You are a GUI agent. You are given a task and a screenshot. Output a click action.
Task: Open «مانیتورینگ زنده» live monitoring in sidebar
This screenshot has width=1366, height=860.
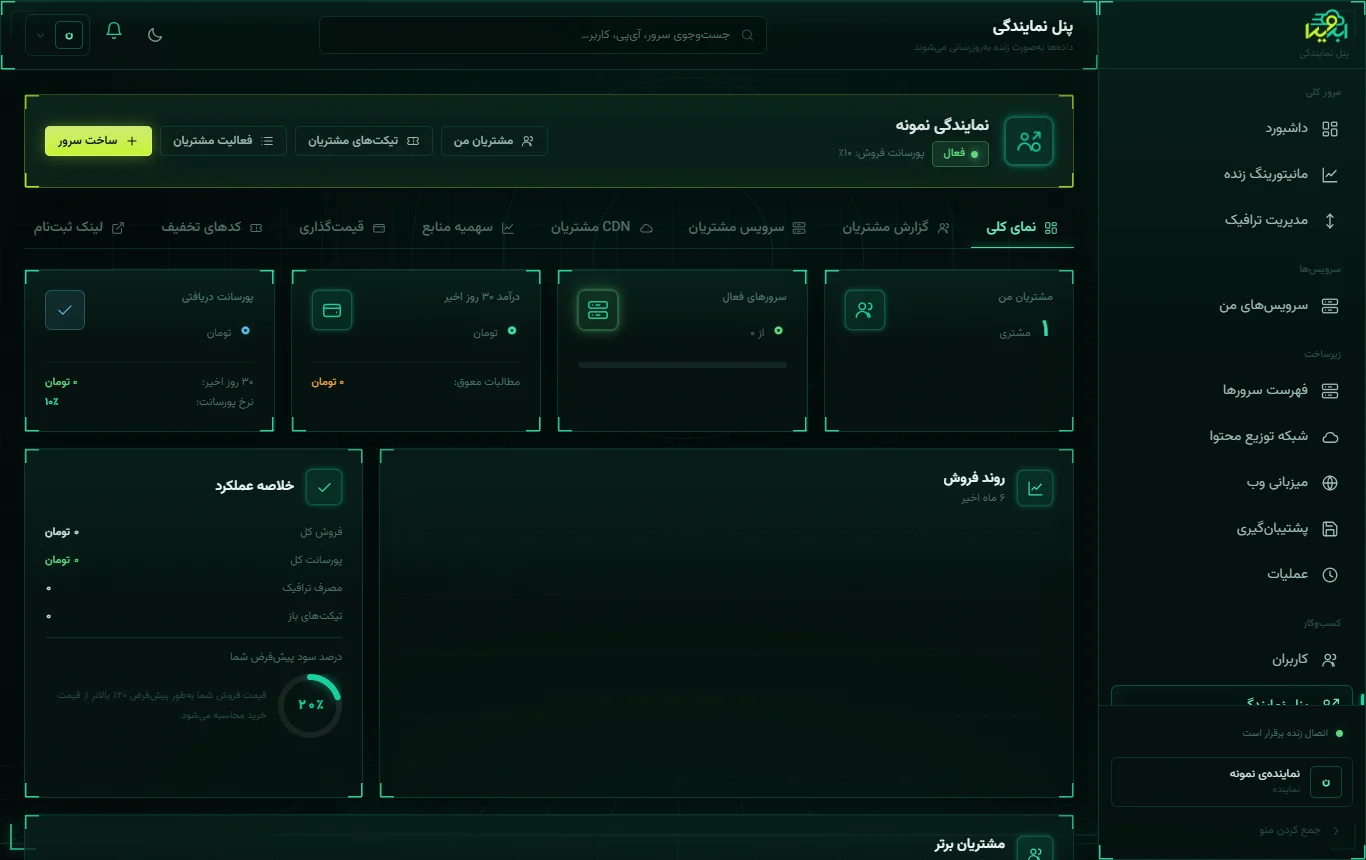1232,175
